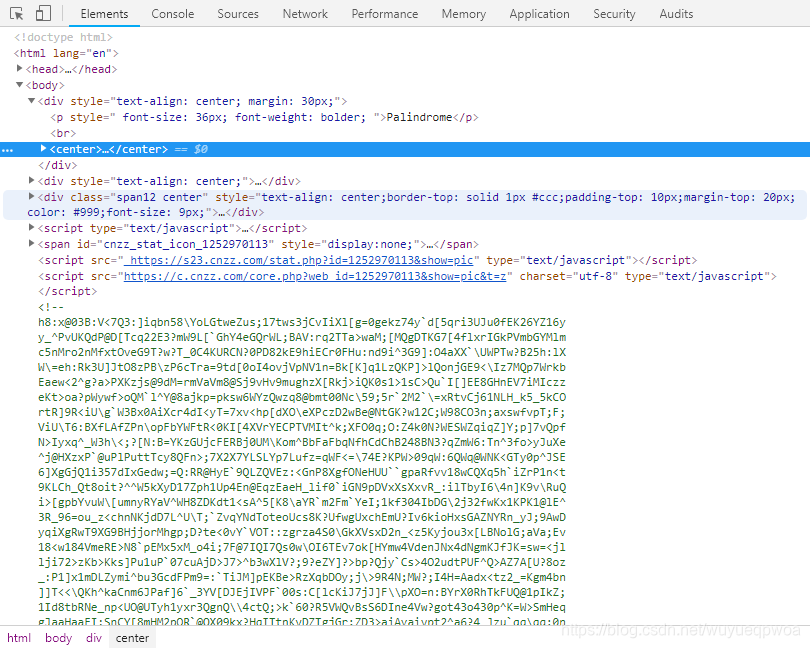This screenshot has height=648, width=810.
Task: Click the comment line starting with ViU\T6:BXfLAfZPn
Action: click(302, 427)
